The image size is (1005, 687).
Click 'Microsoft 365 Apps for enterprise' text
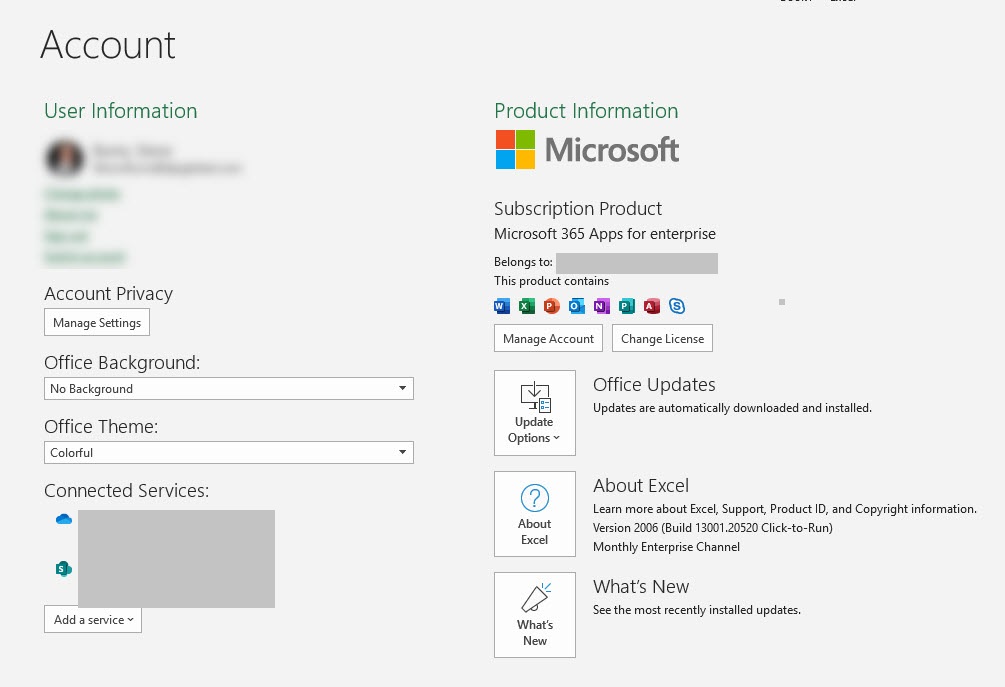tap(604, 234)
